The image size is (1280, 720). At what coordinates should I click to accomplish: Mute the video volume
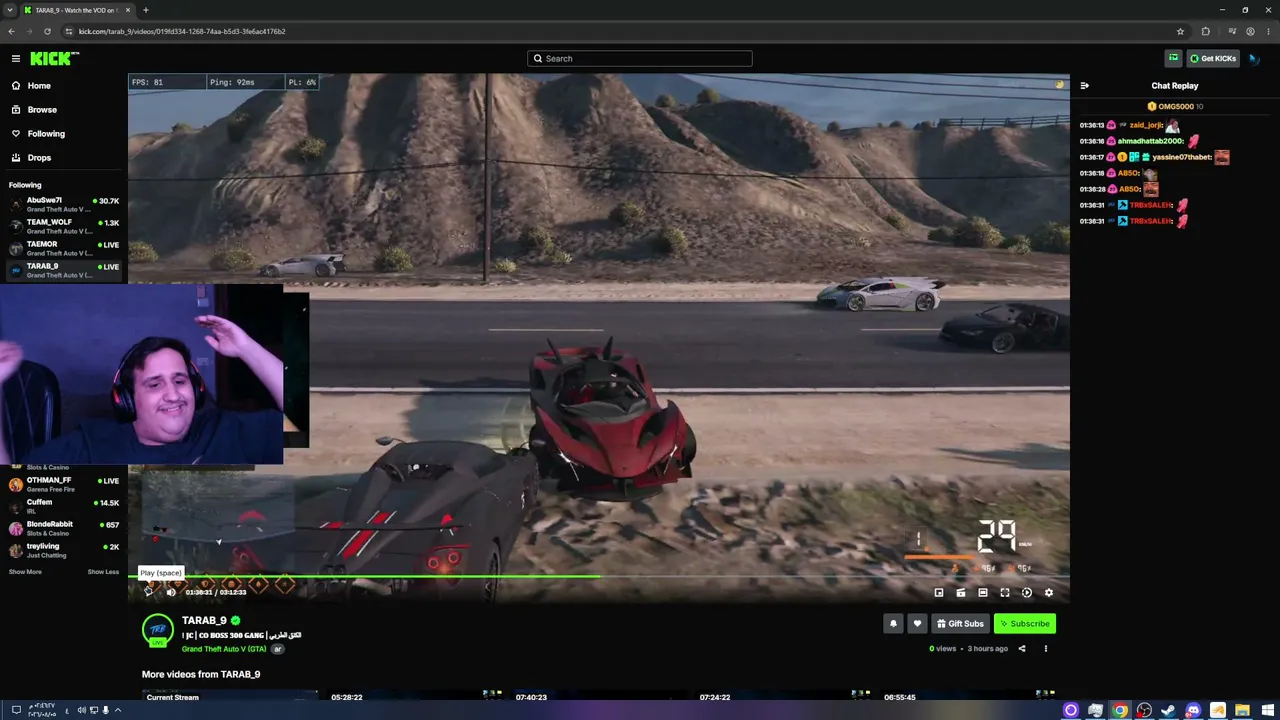coord(171,592)
